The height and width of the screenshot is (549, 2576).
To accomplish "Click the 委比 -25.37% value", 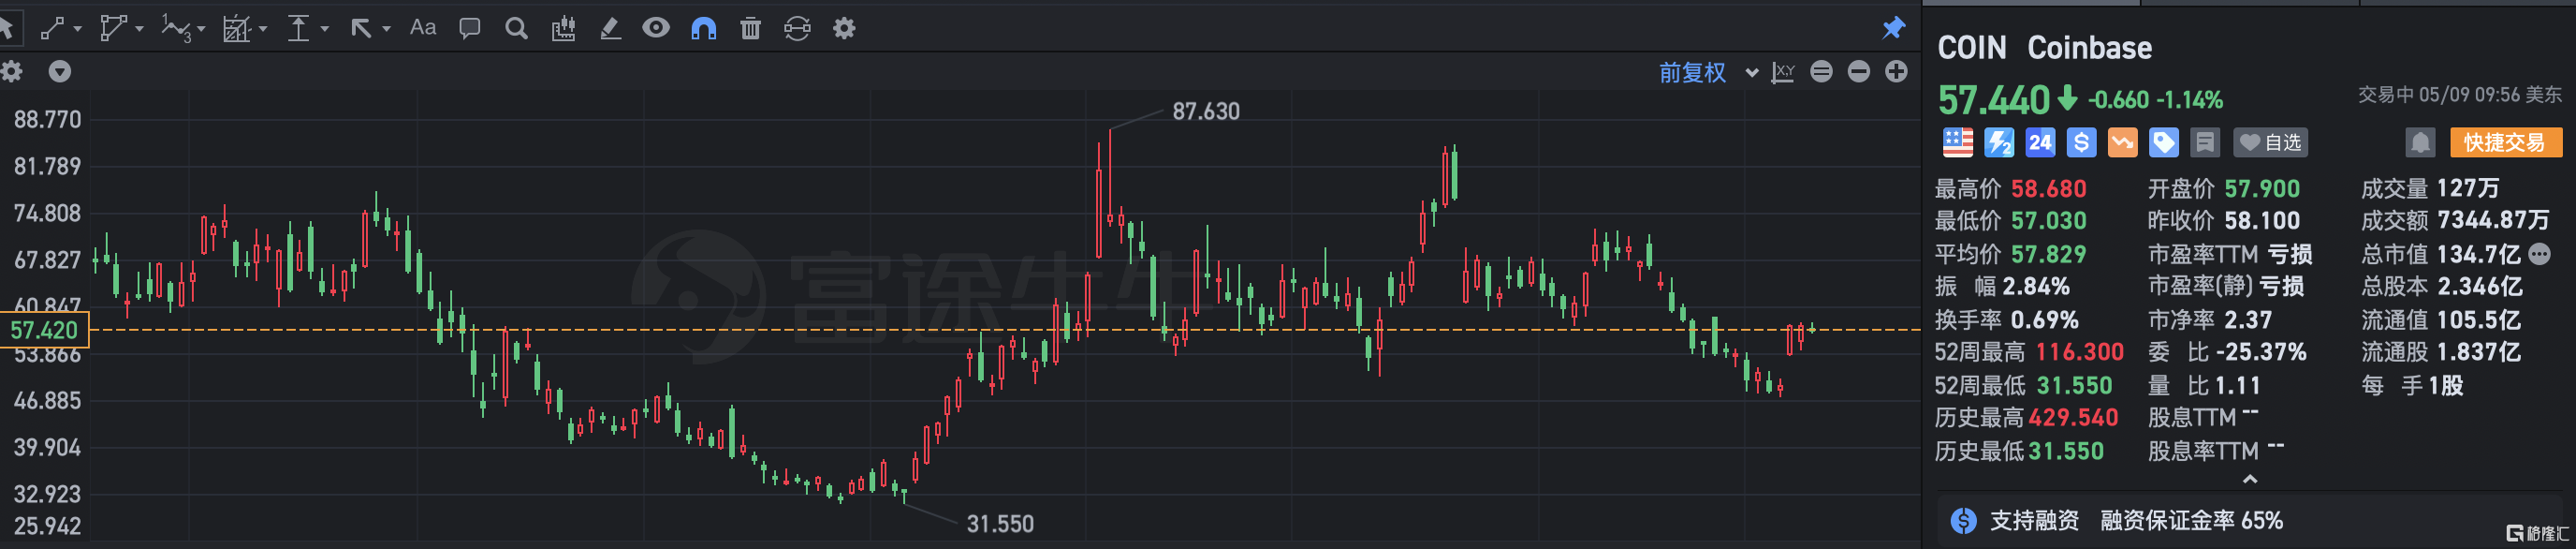I will click(2260, 353).
